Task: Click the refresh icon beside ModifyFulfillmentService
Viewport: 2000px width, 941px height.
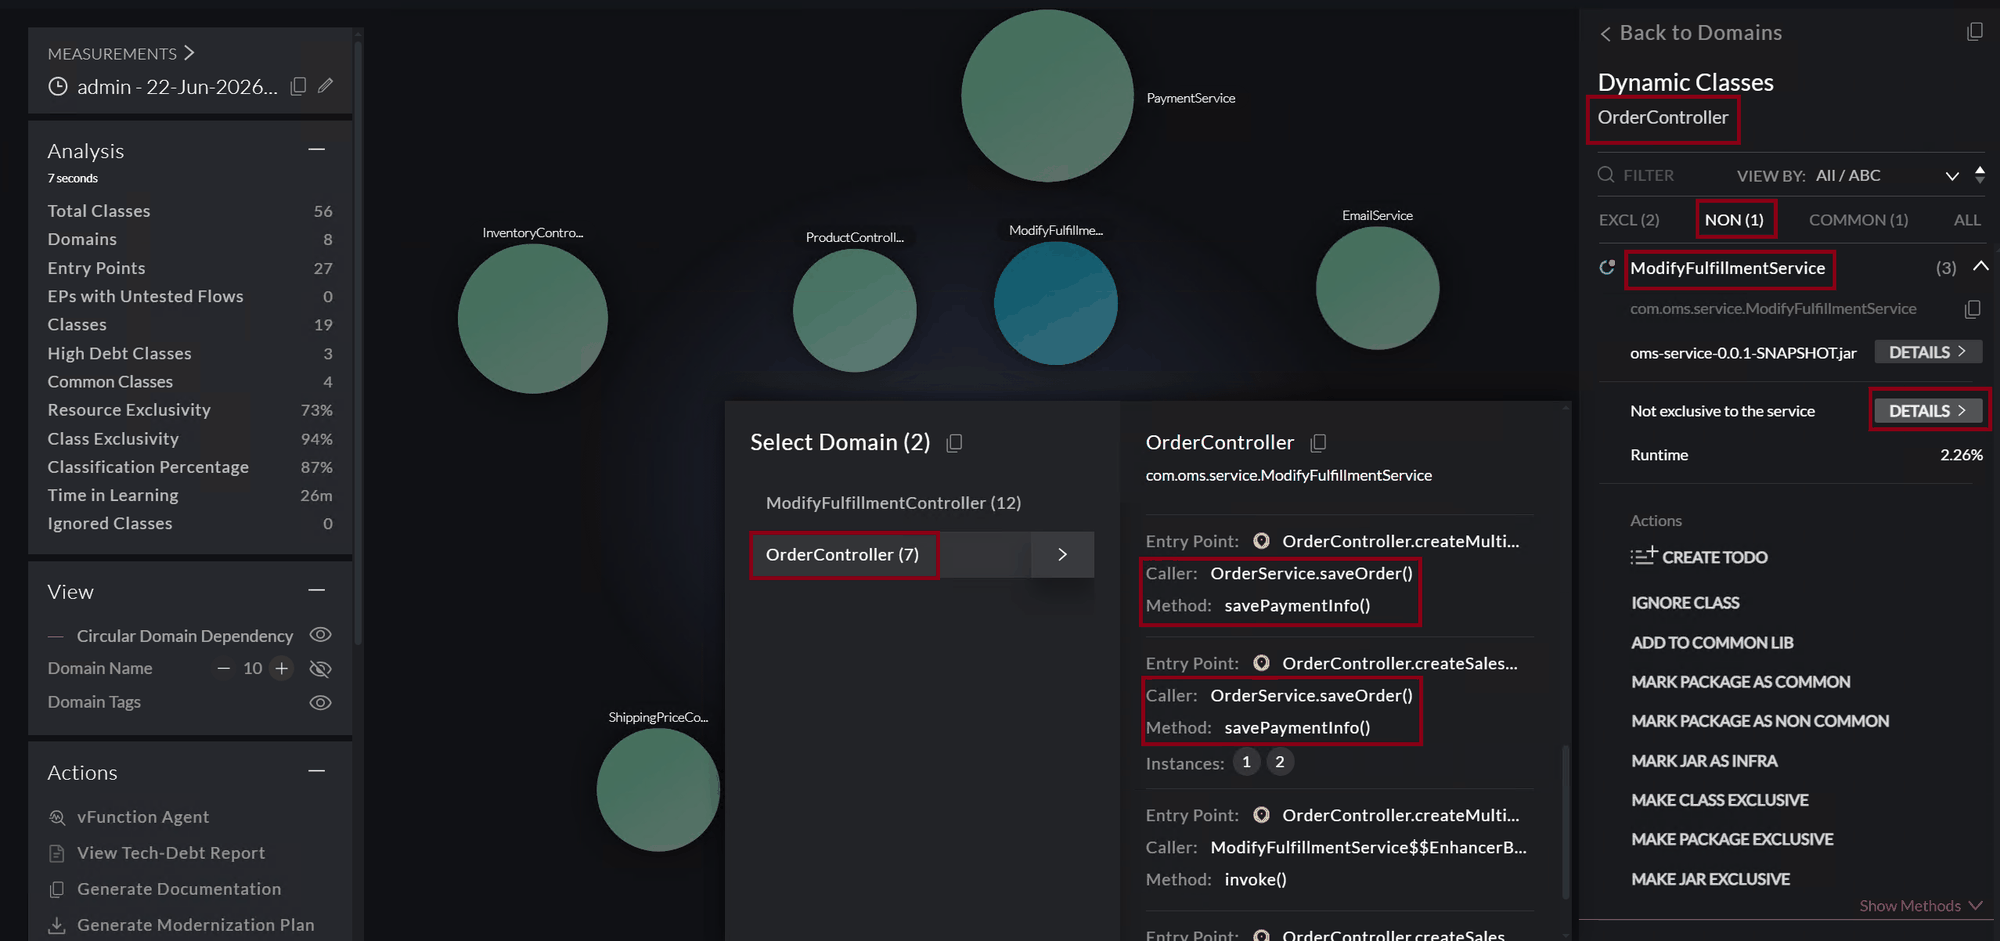Action: (1607, 267)
